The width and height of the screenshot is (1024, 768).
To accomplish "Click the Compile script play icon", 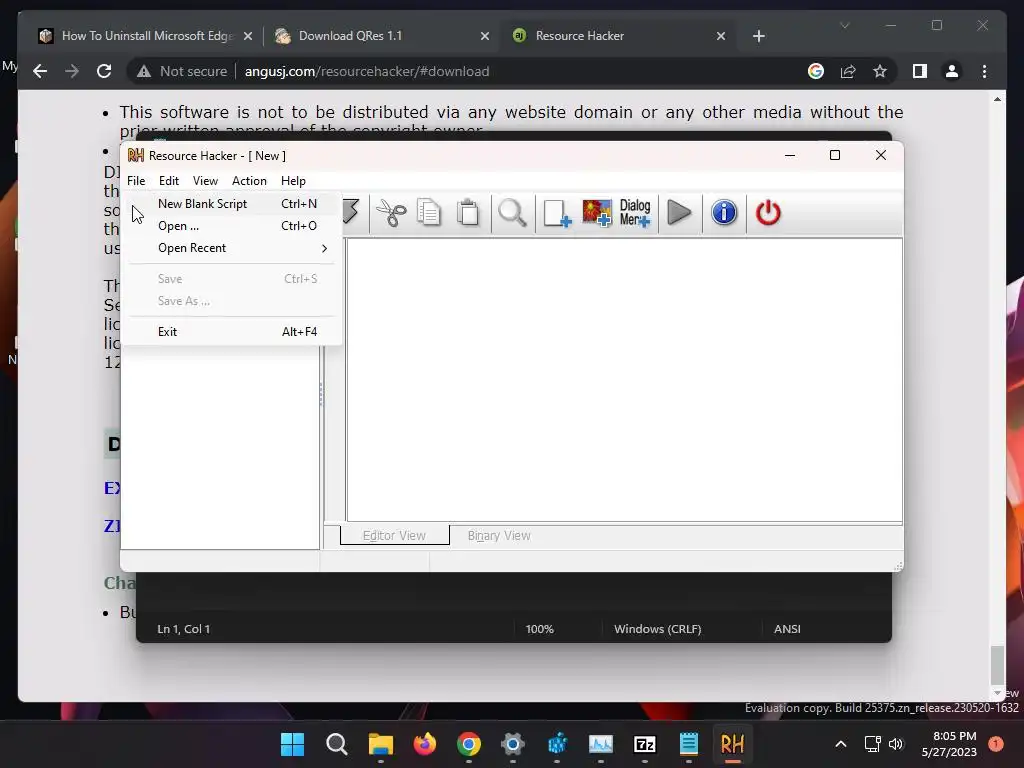I will (679, 213).
